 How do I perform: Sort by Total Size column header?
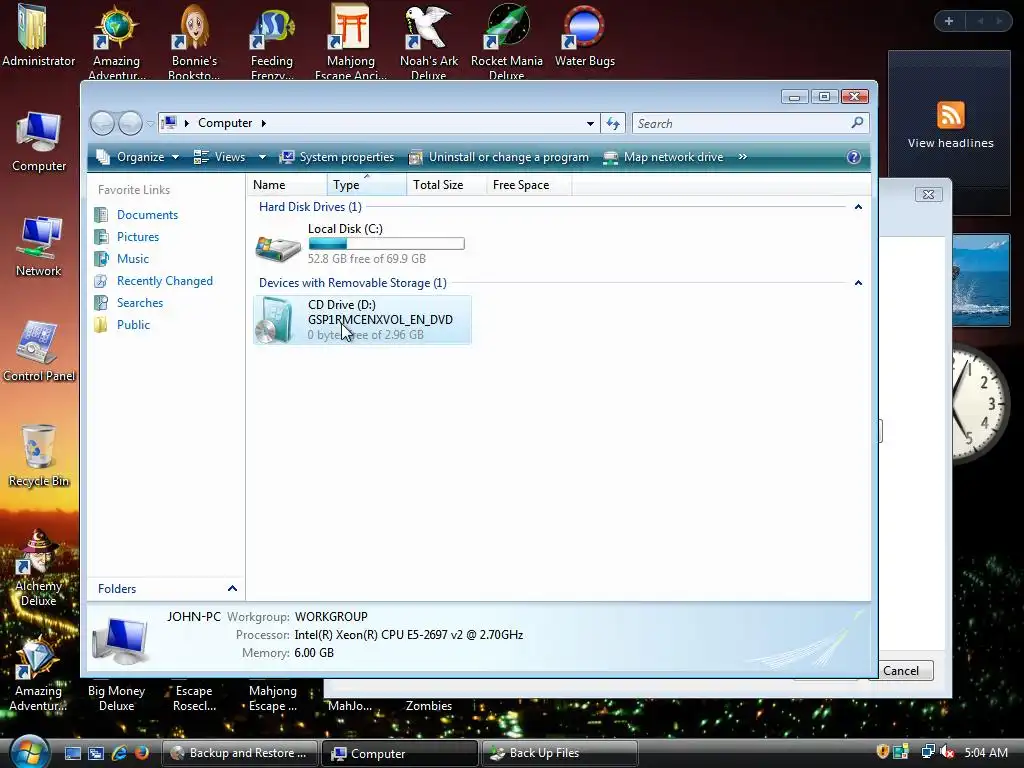447,185
